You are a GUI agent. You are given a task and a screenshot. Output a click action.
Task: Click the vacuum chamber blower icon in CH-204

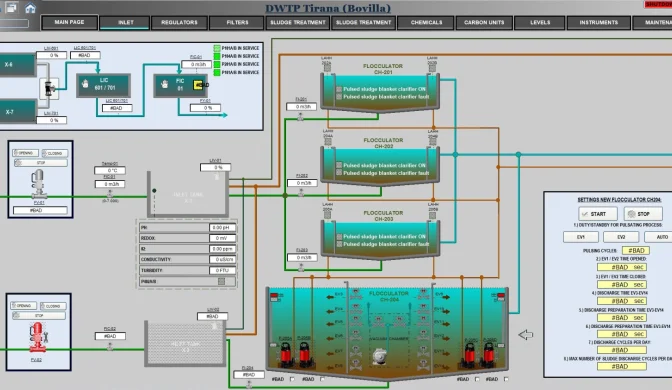[x=379, y=357]
